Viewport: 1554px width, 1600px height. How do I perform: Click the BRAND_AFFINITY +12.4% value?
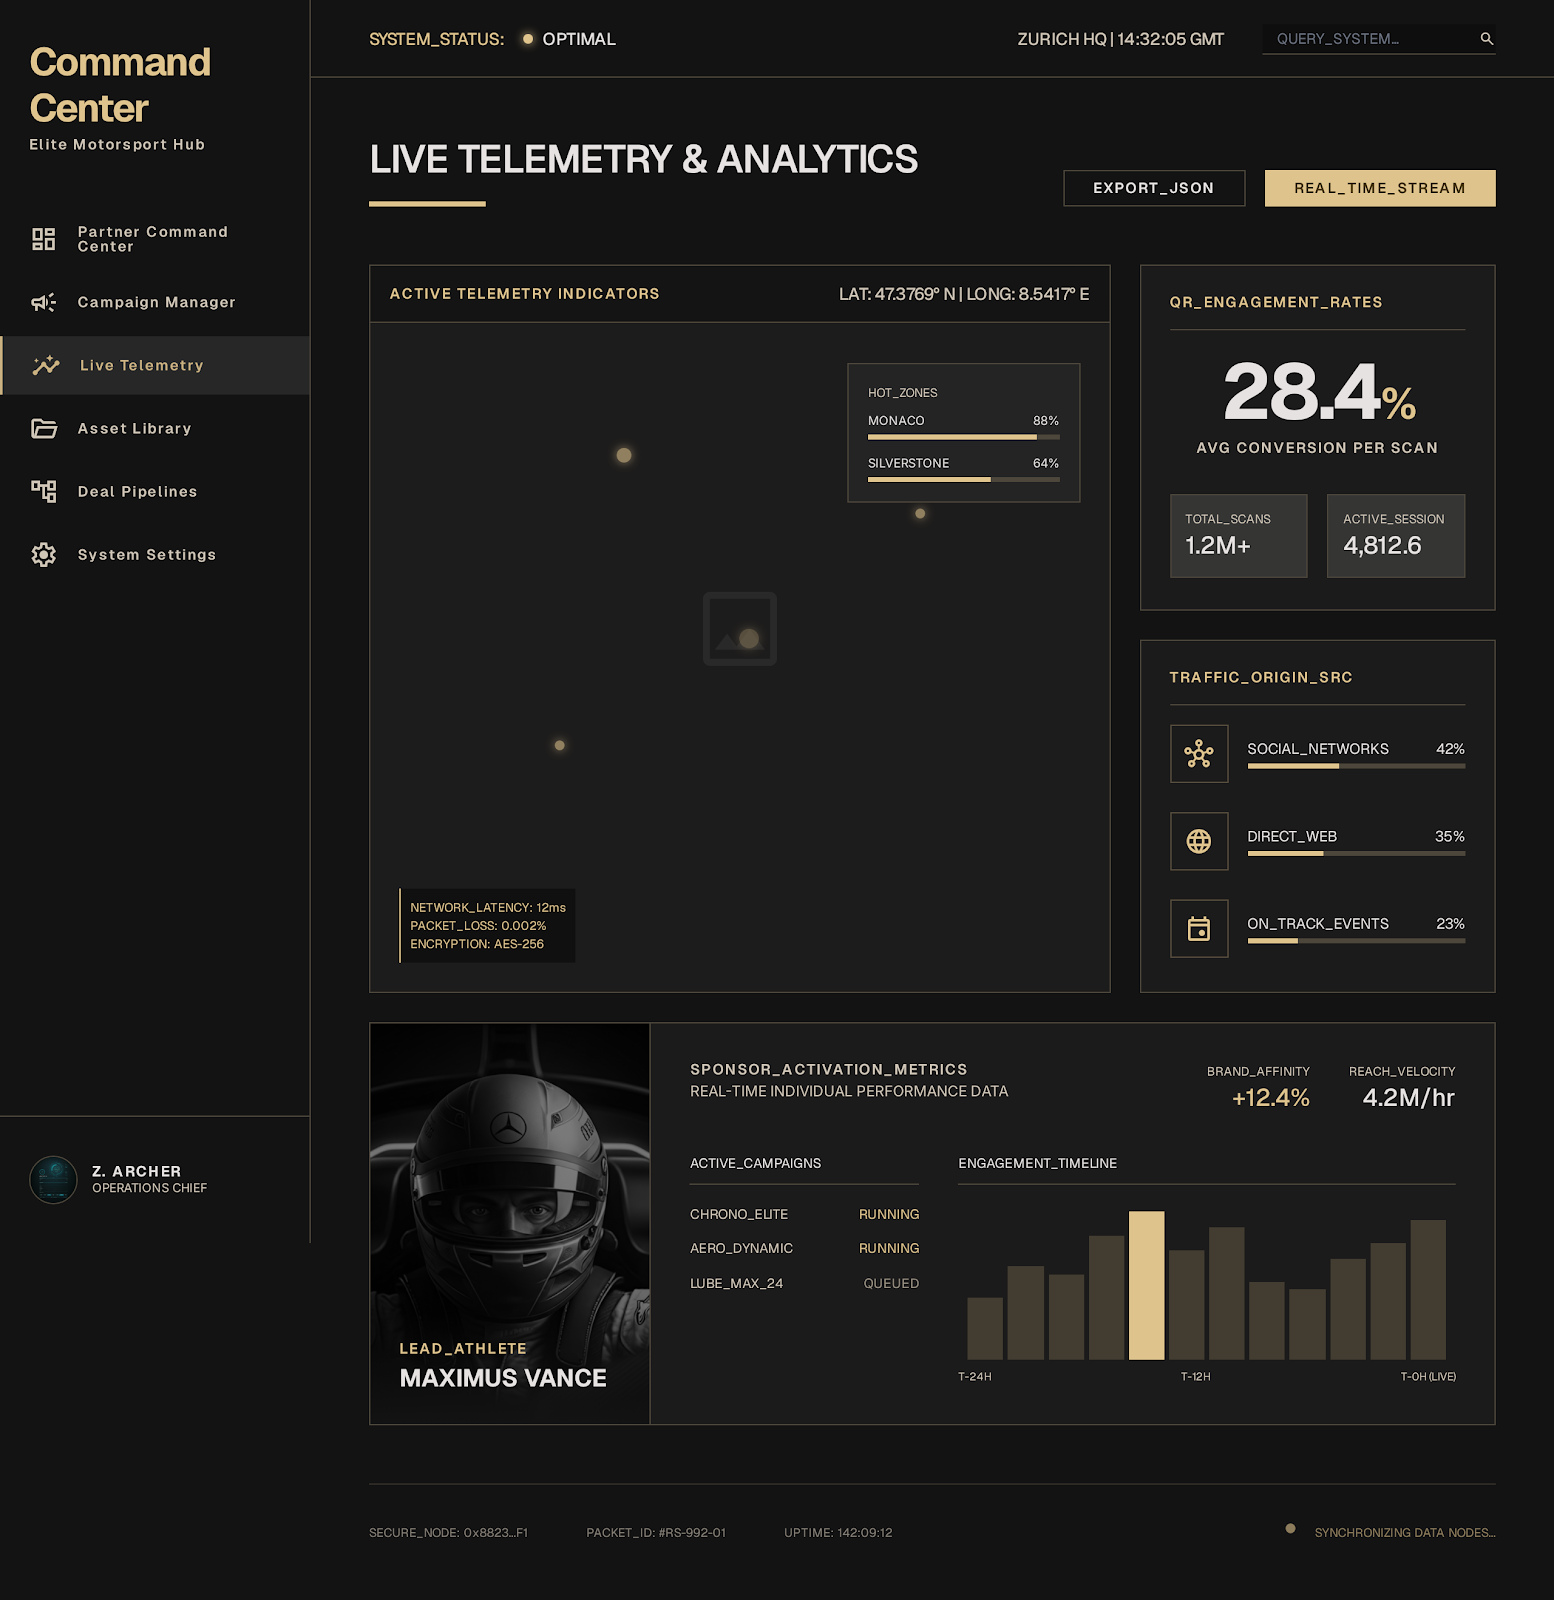pos(1270,1098)
